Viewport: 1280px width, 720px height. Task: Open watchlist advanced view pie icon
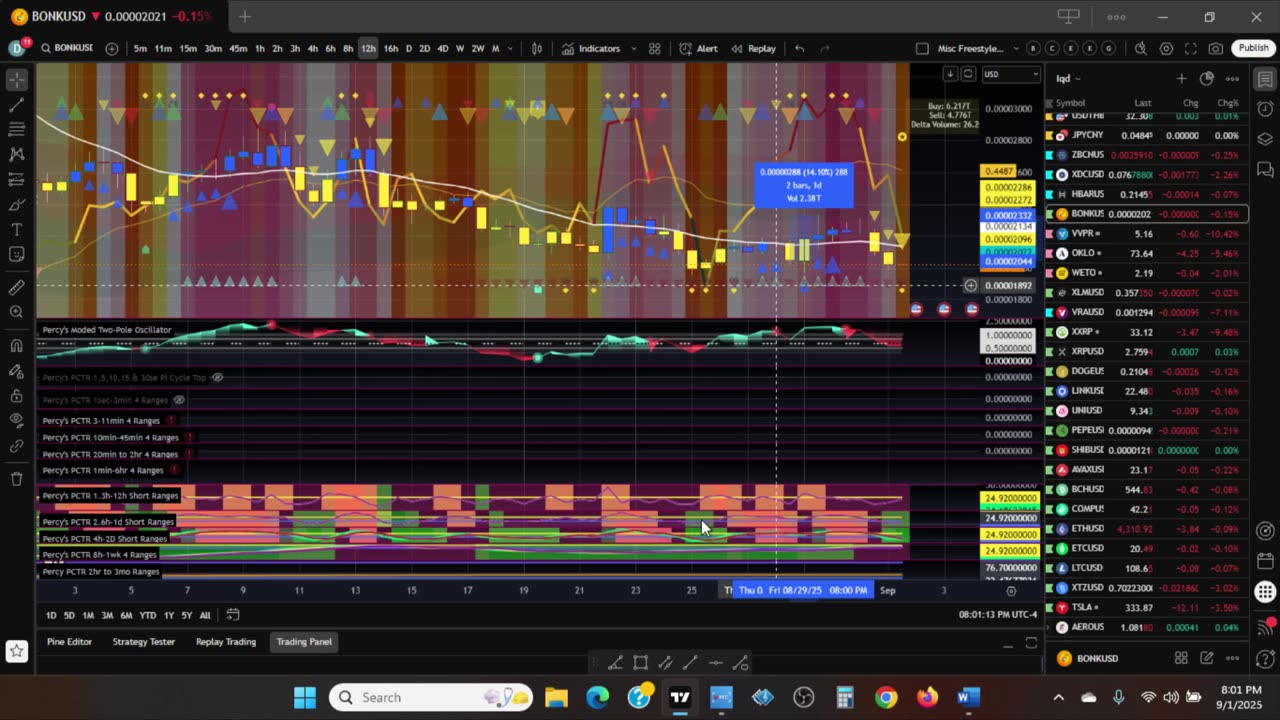tap(1206, 78)
